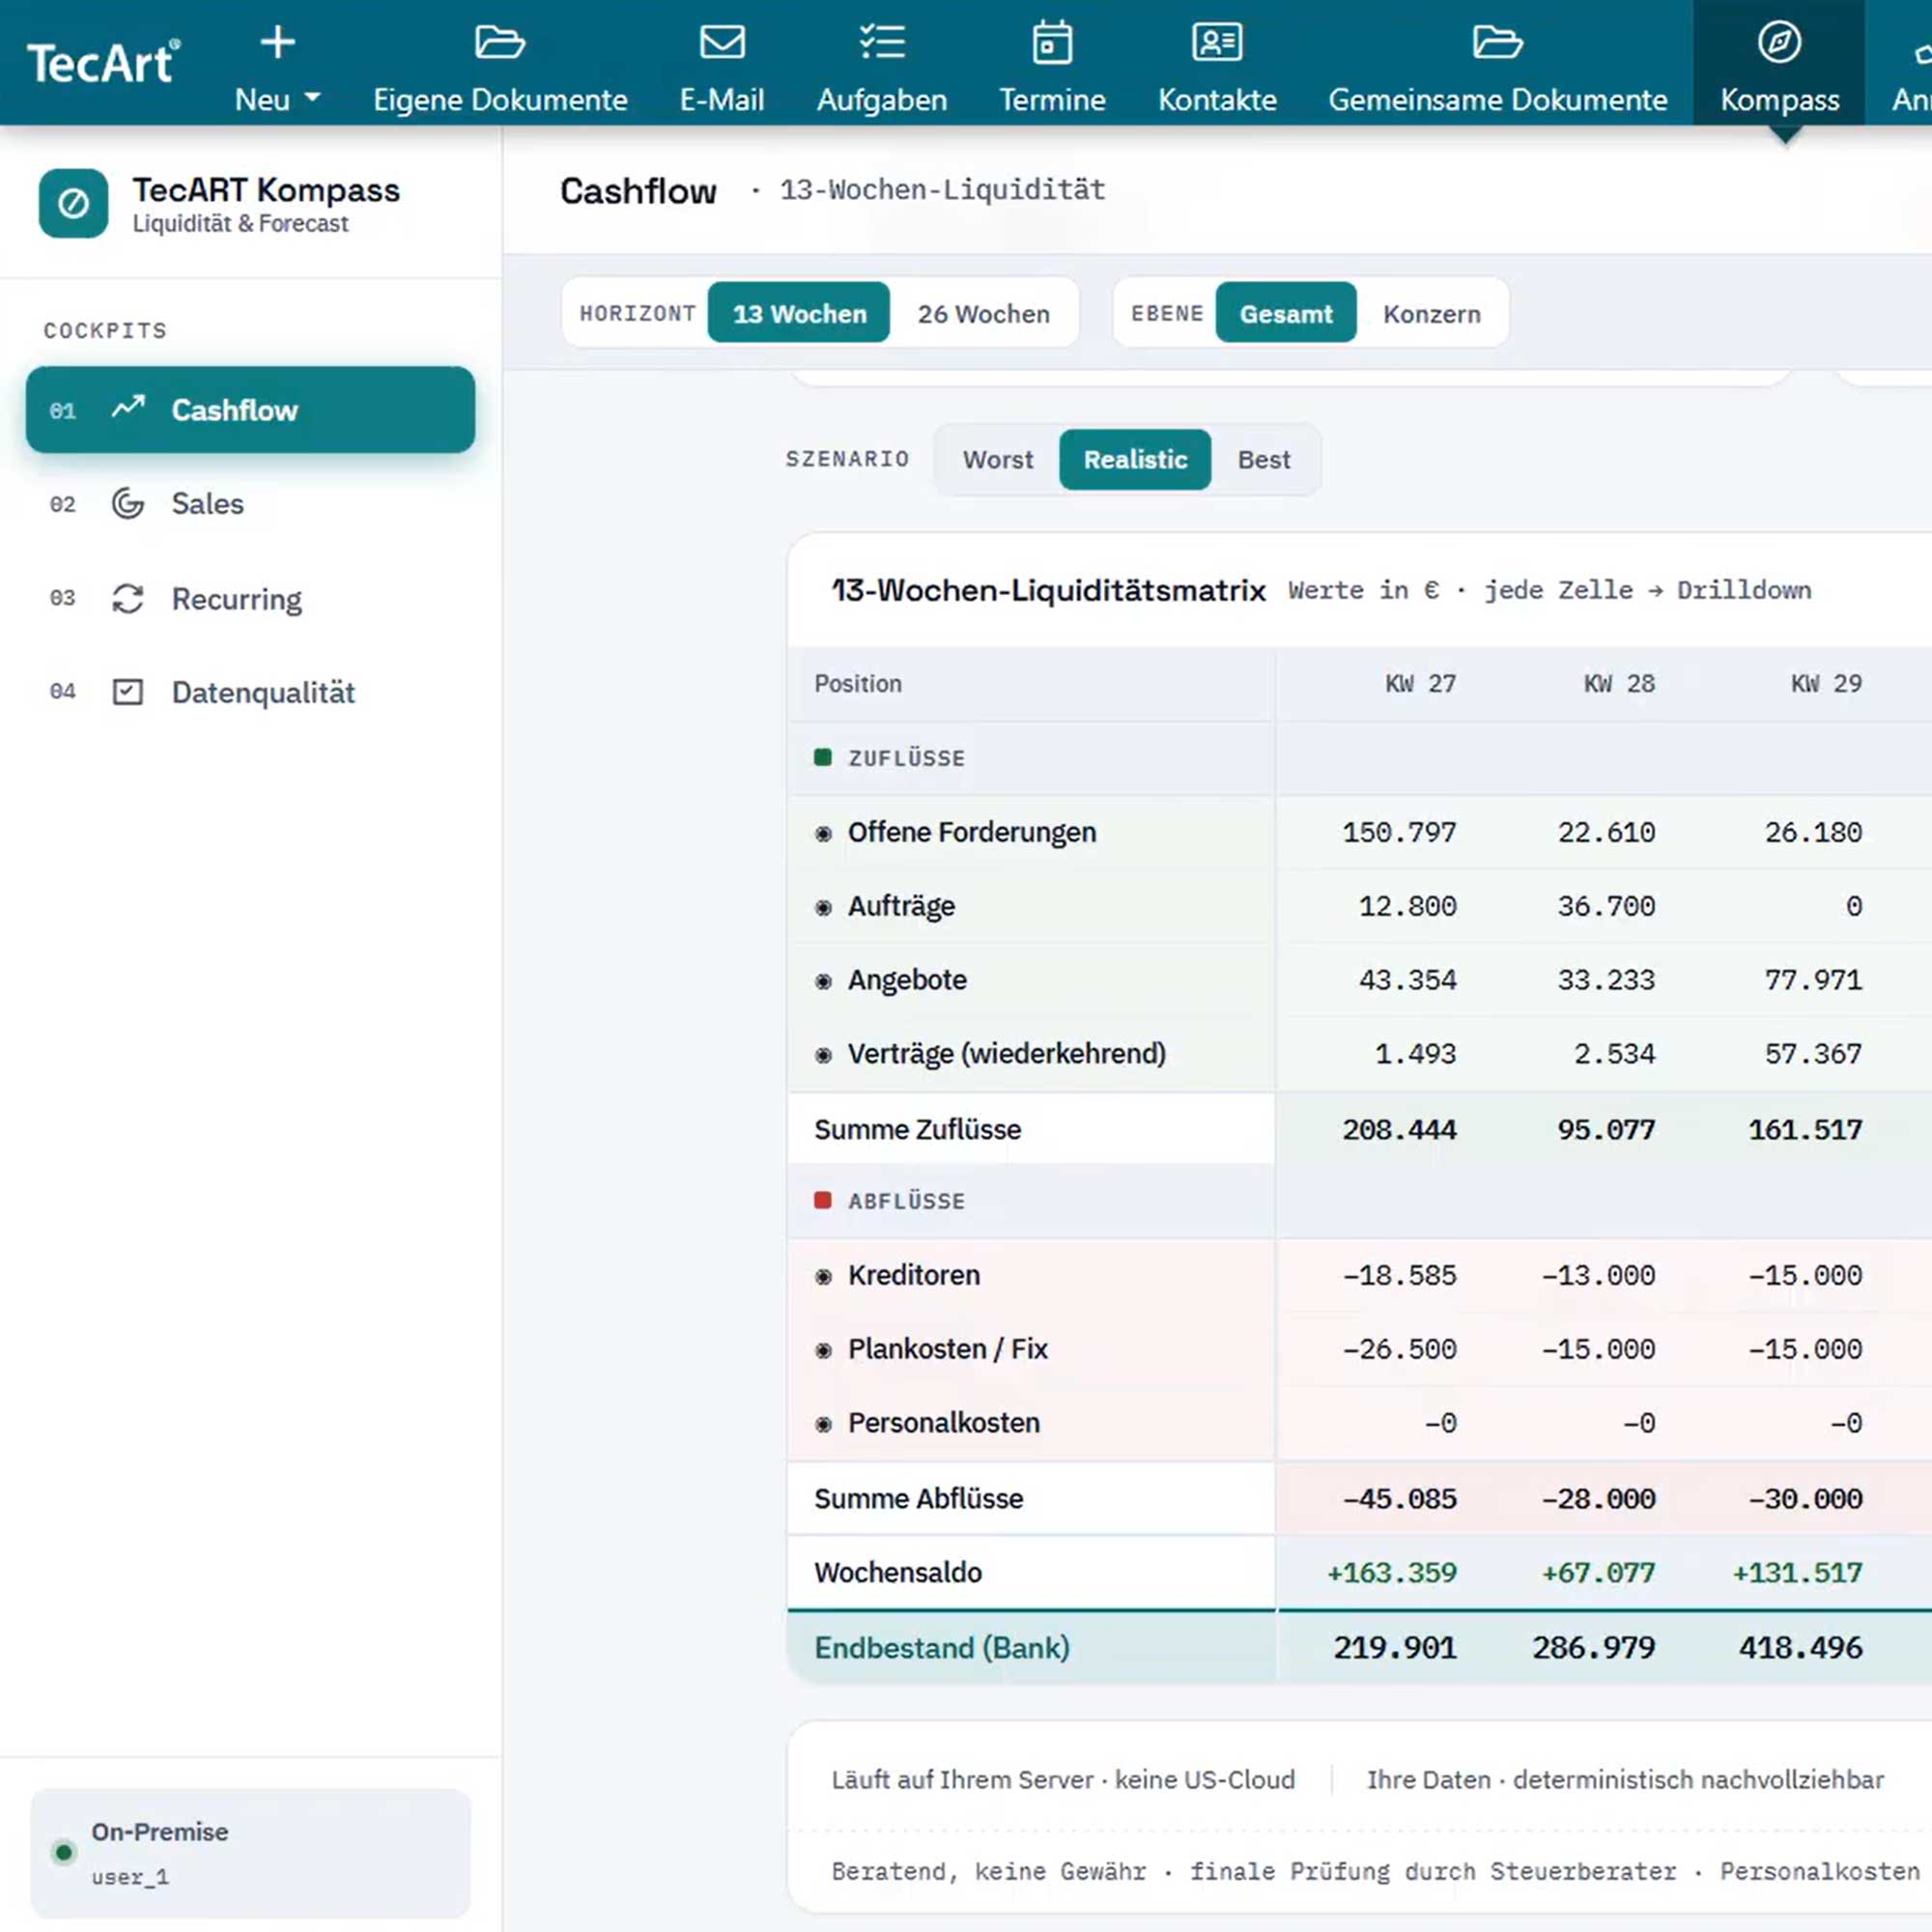Screen dimensions: 1932x1932
Task: Open the Sales cockpit
Action: 250,503
